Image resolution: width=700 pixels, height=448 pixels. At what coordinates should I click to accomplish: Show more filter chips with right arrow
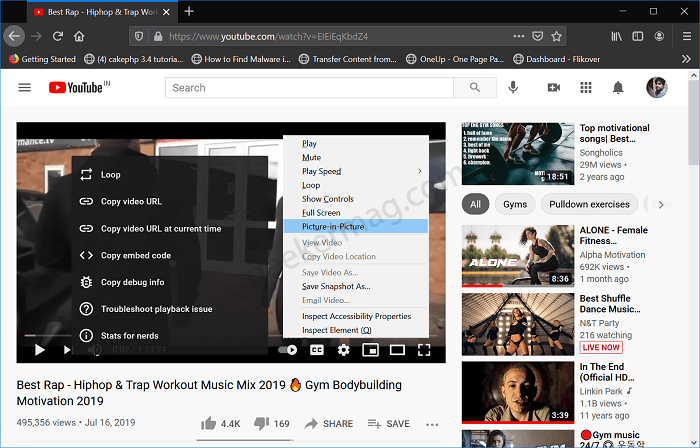point(661,204)
